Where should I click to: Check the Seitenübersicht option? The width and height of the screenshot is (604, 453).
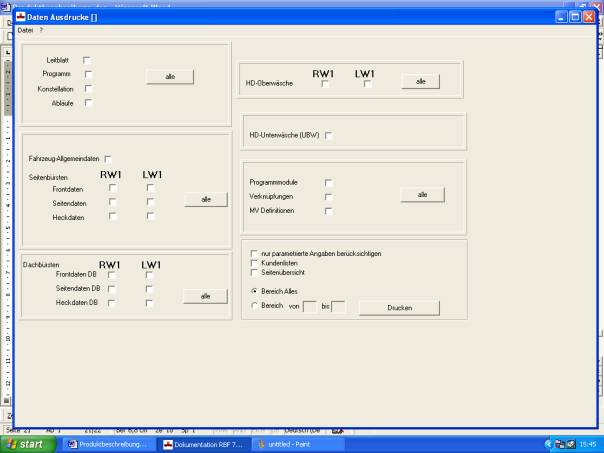(254, 272)
